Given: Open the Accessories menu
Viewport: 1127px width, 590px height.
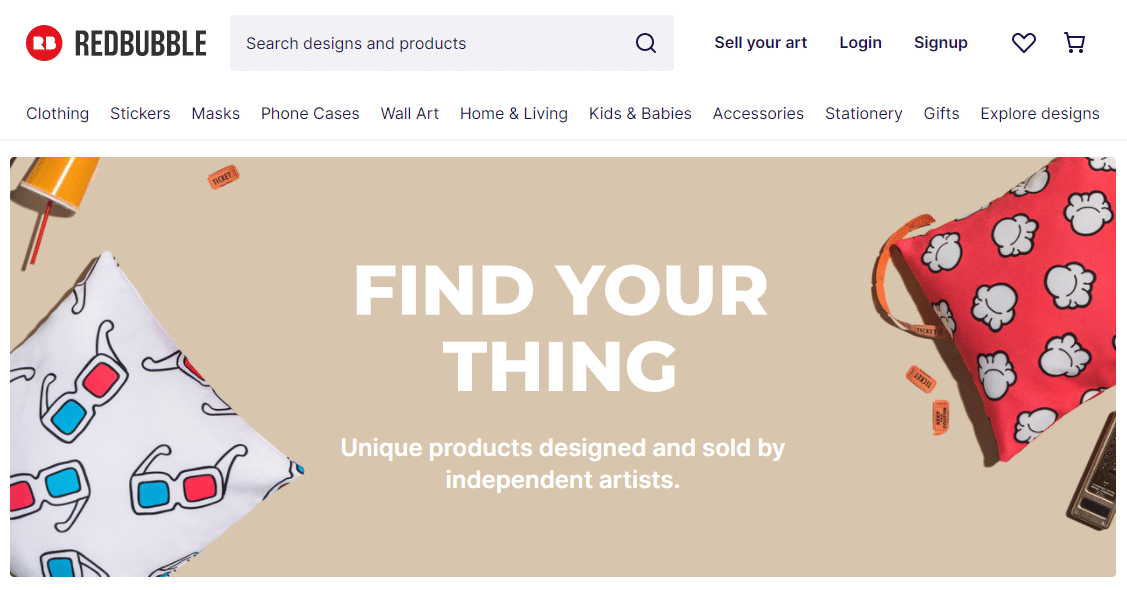Looking at the screenshot, I should coord(758,114).
